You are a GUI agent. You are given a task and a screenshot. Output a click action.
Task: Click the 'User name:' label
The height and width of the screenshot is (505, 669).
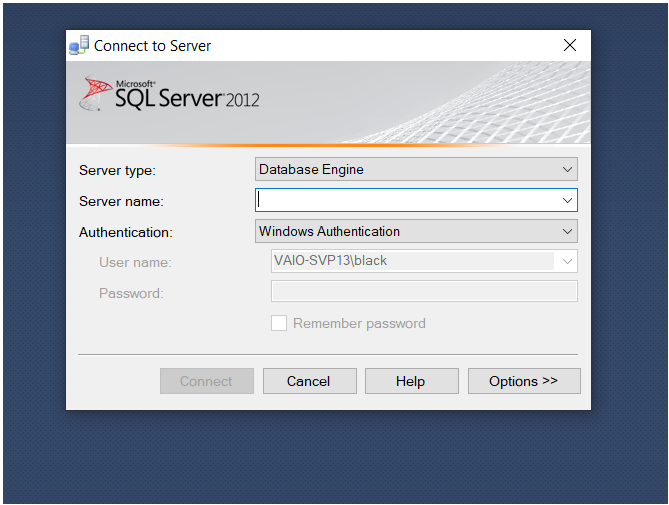click(x=135, y=262)
